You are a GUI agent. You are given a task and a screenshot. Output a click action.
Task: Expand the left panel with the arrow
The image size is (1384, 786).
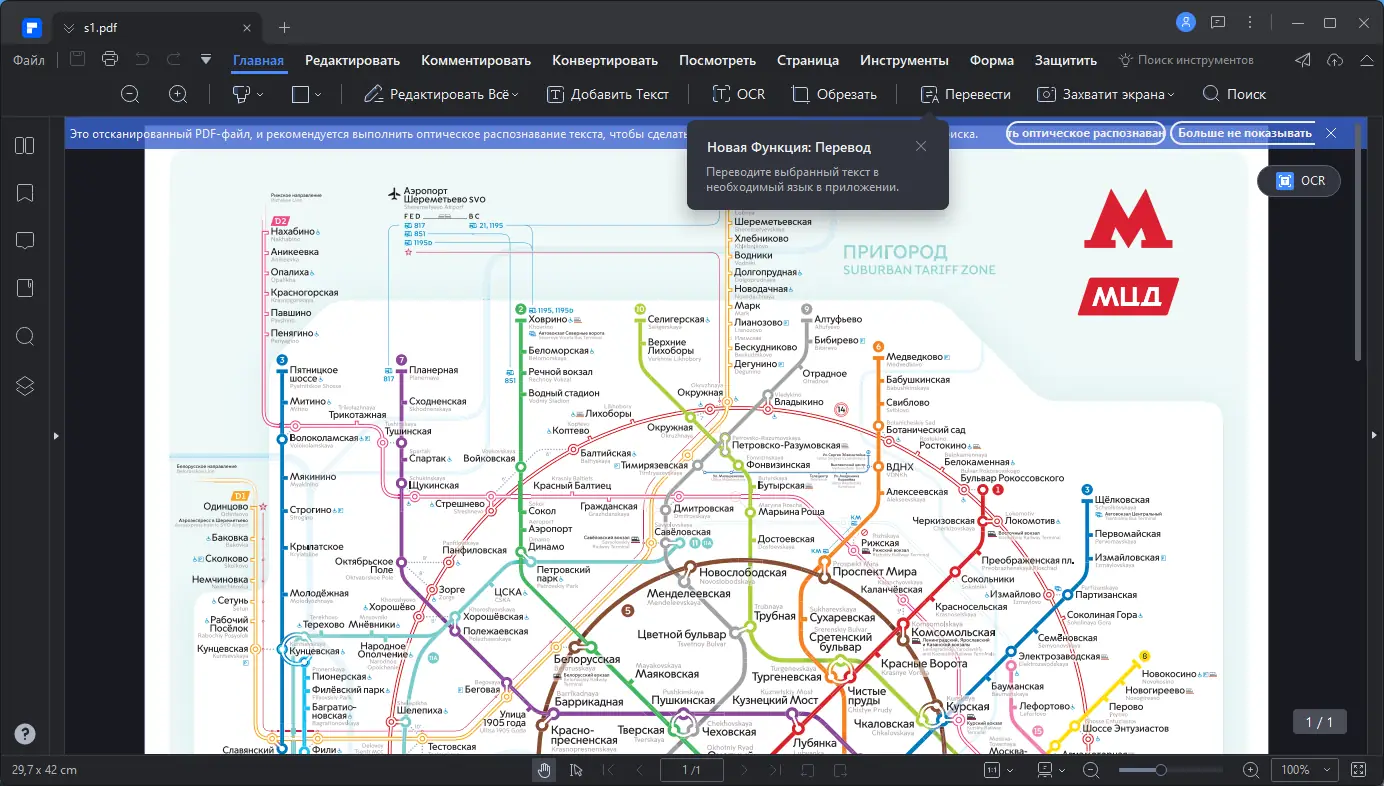(x=58, y=436)
